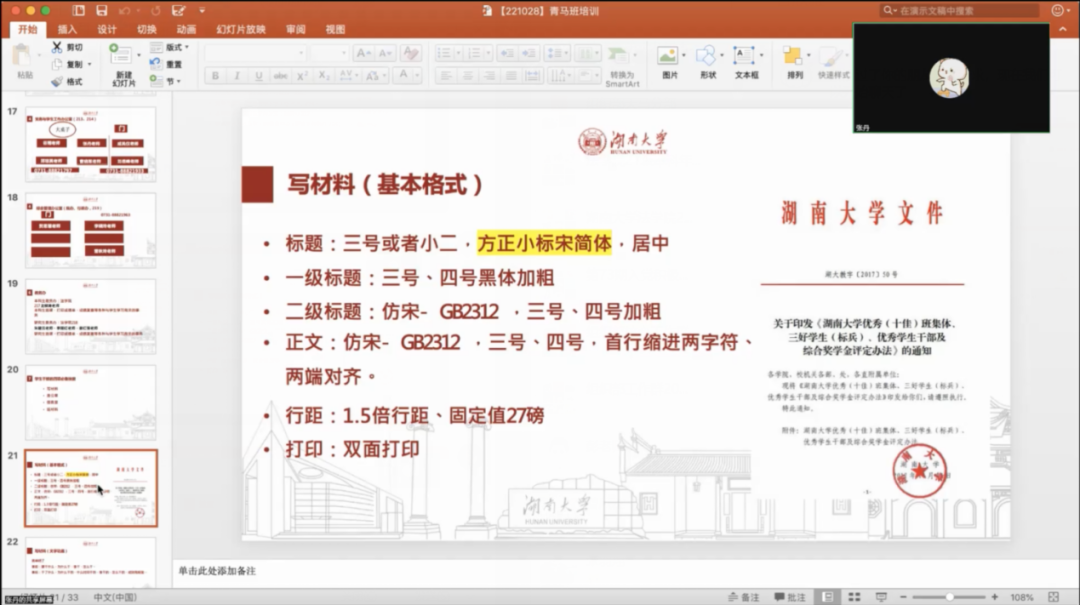Toggle Underline formatting button
This screenshot has width=1080, height=605.
coord(258,76)
